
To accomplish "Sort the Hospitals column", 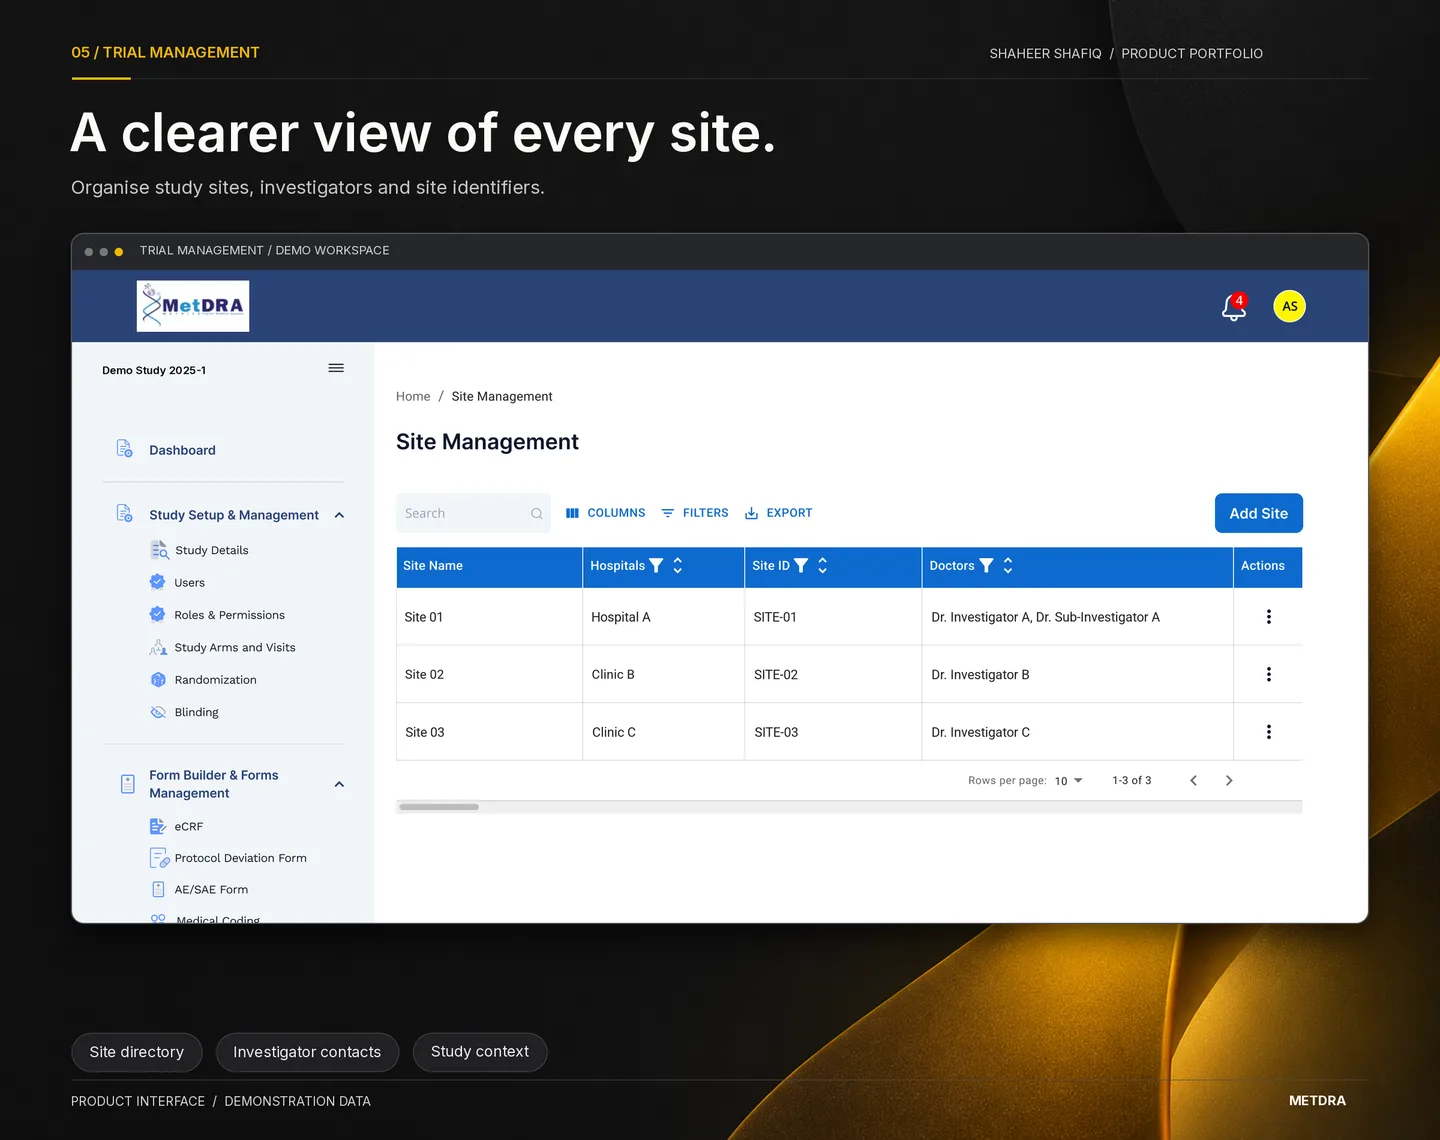I will pos(678,566).
